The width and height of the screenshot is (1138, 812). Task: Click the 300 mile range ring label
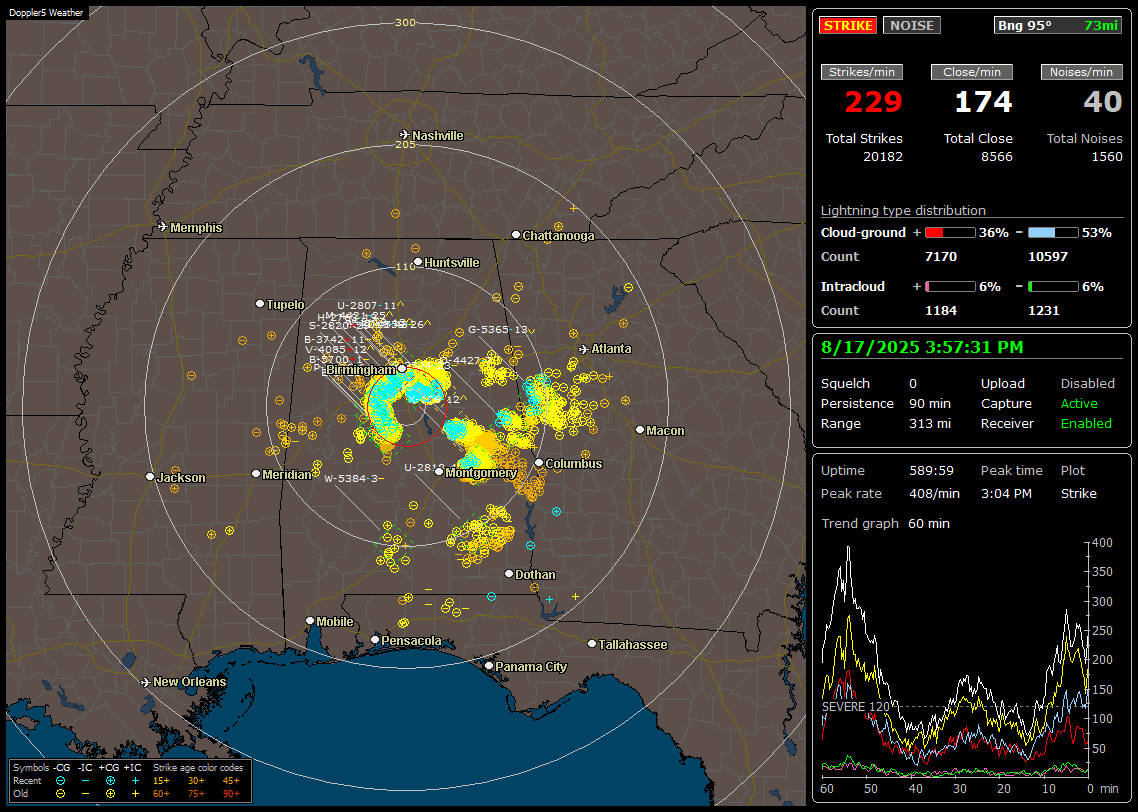405,22
